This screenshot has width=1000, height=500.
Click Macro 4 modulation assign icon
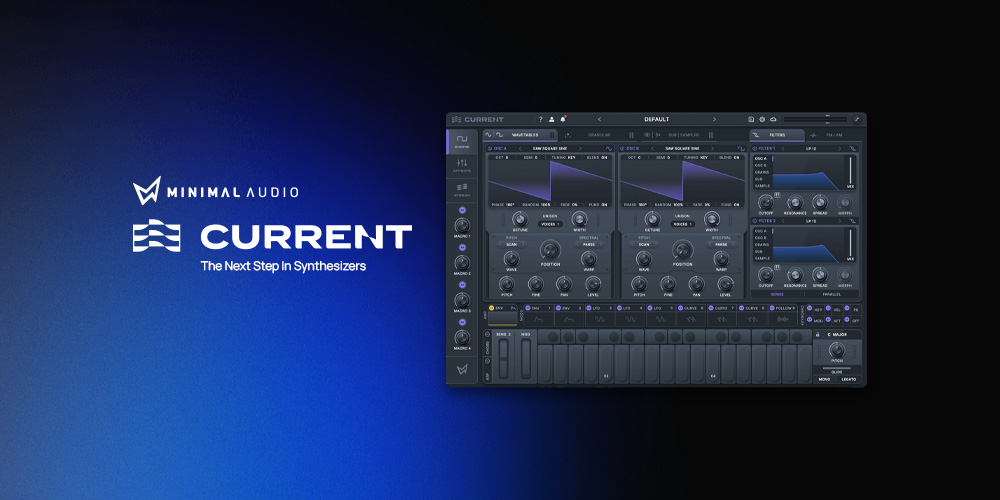click(x=462, y=322)
